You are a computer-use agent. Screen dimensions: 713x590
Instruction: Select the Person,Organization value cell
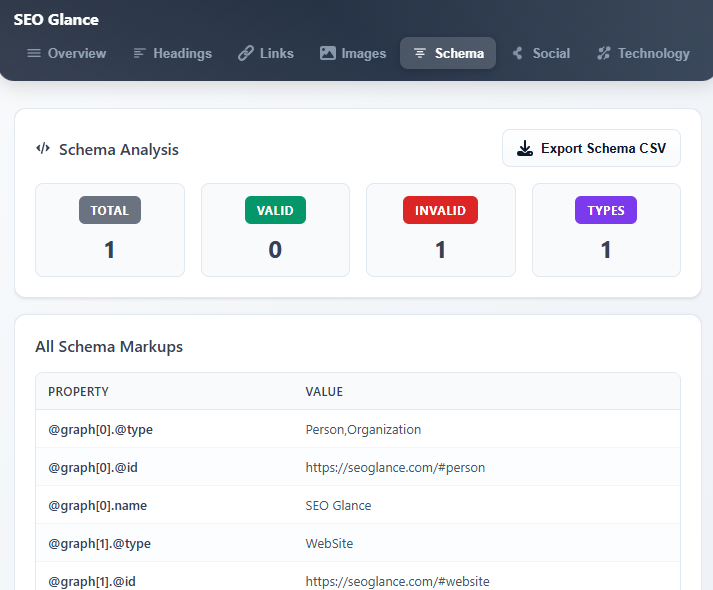click(x=363, y=430)
